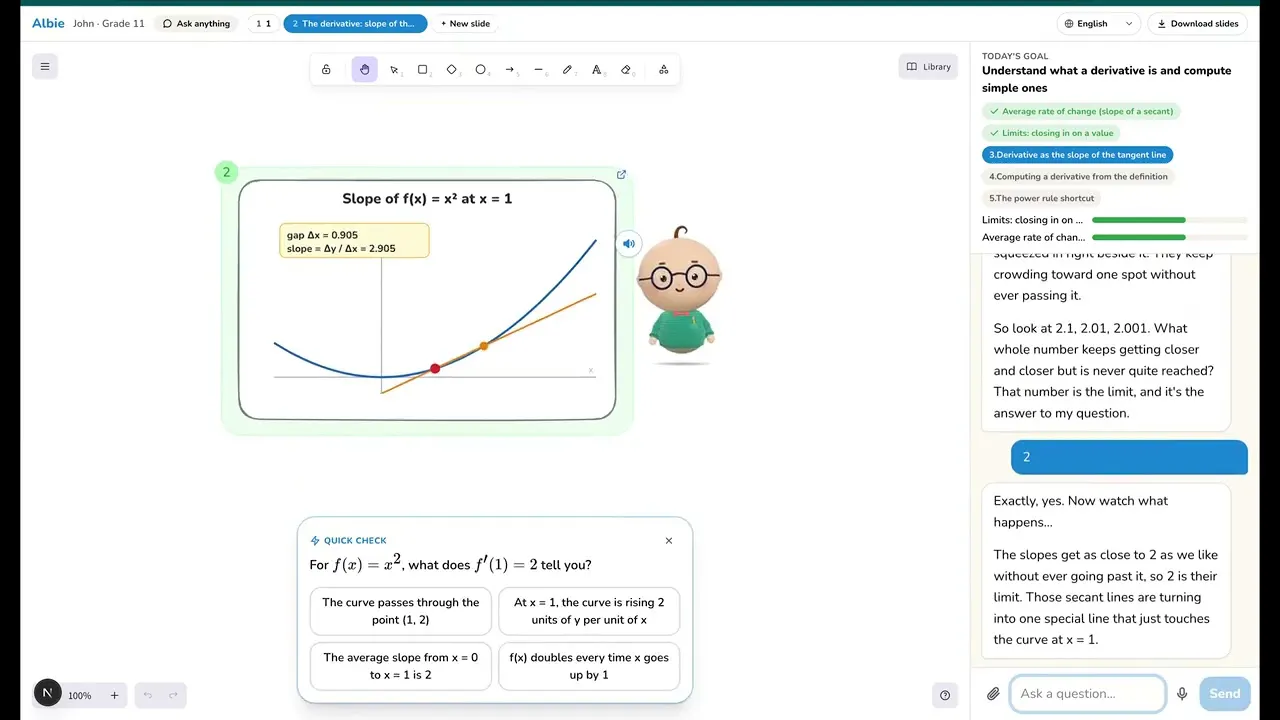Click the Download slides button

coord(1198,24)
